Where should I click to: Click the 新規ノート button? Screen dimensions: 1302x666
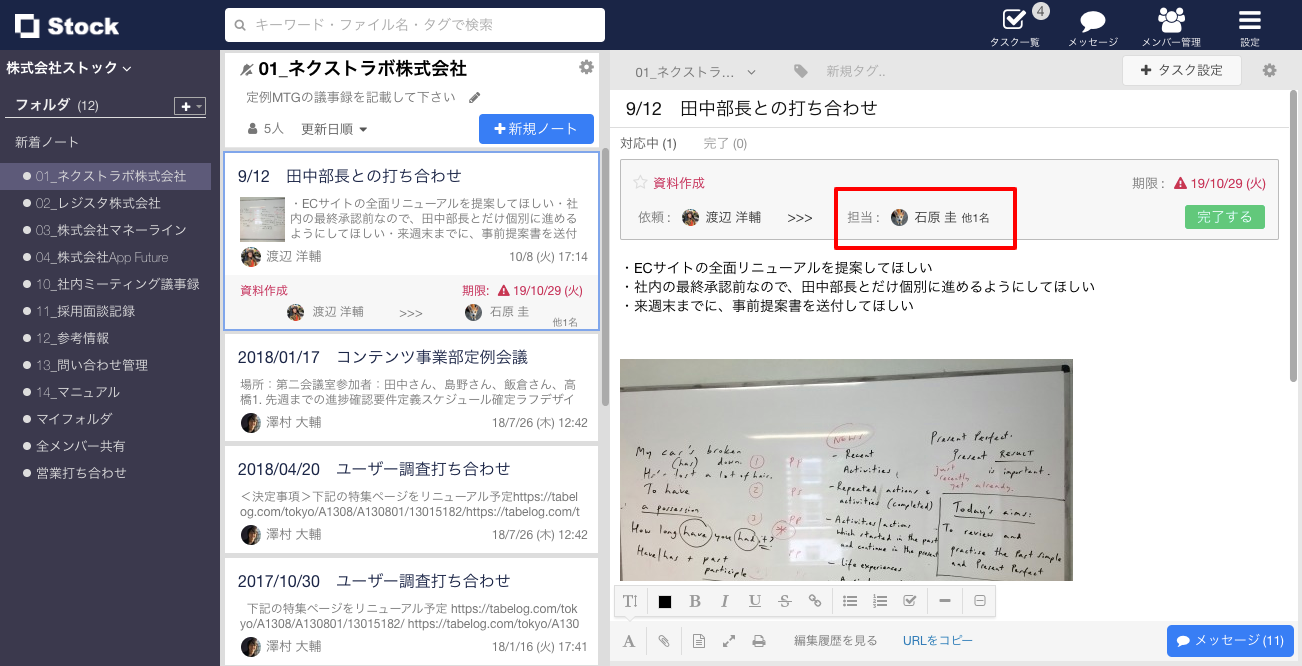[536, 128]
